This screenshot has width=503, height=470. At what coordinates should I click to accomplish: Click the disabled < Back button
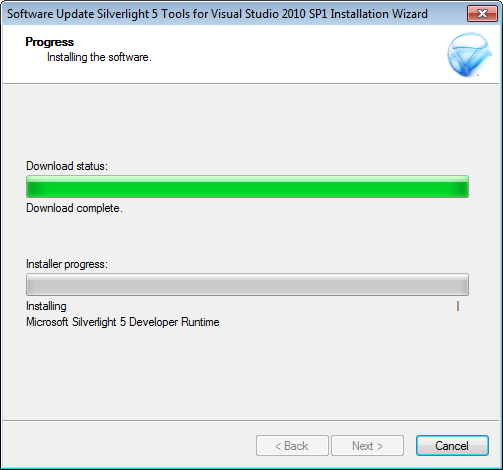pyautogui.click(x=292, y=446)
